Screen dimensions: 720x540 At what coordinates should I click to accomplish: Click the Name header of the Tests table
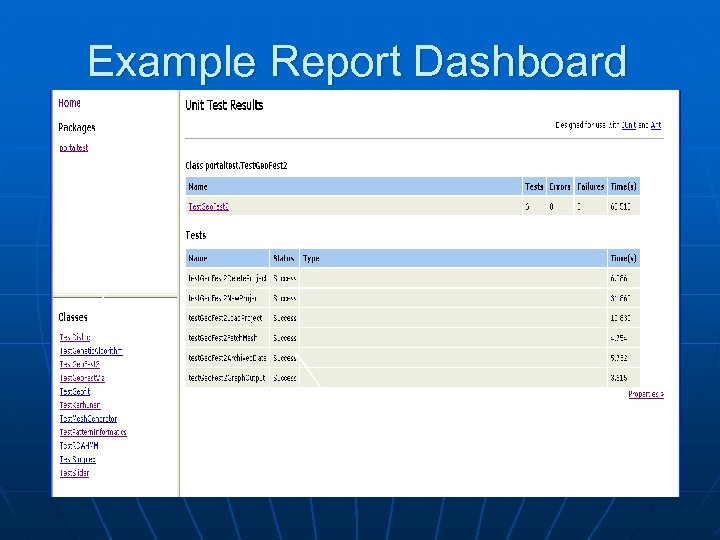click(x=227, y=258)
